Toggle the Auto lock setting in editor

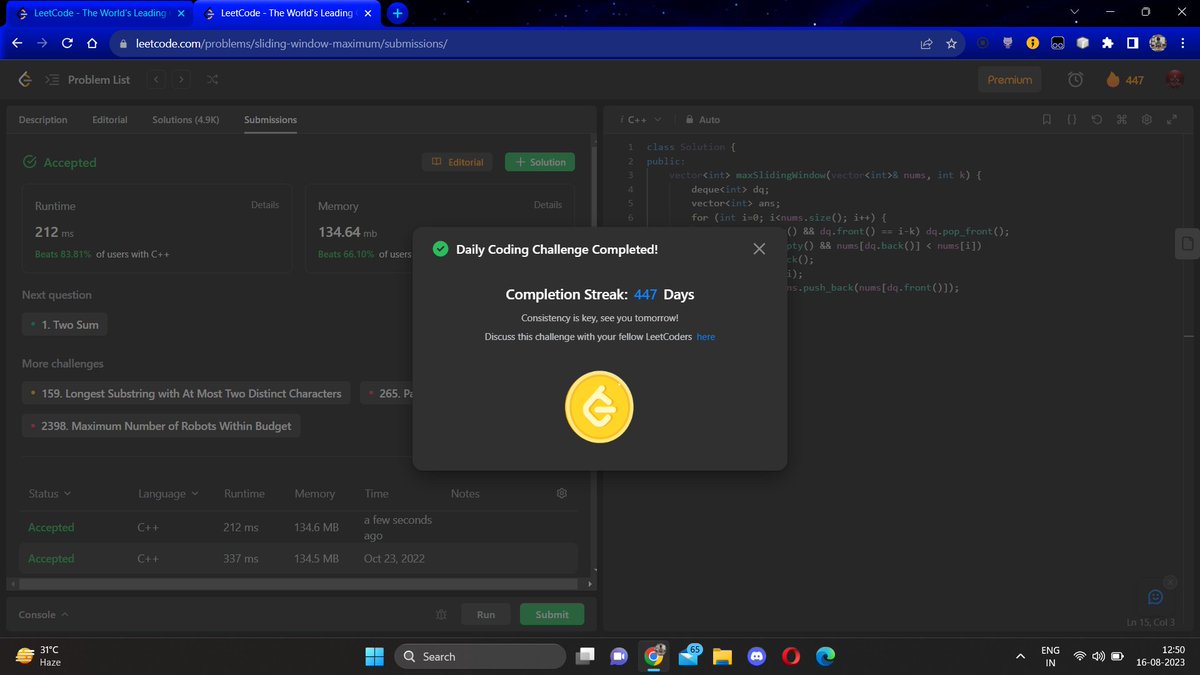703,120
